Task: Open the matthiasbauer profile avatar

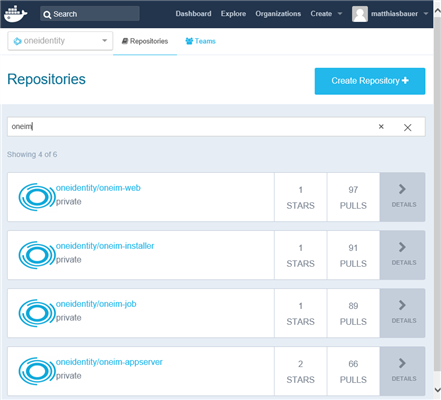Action: click(360, 14)
